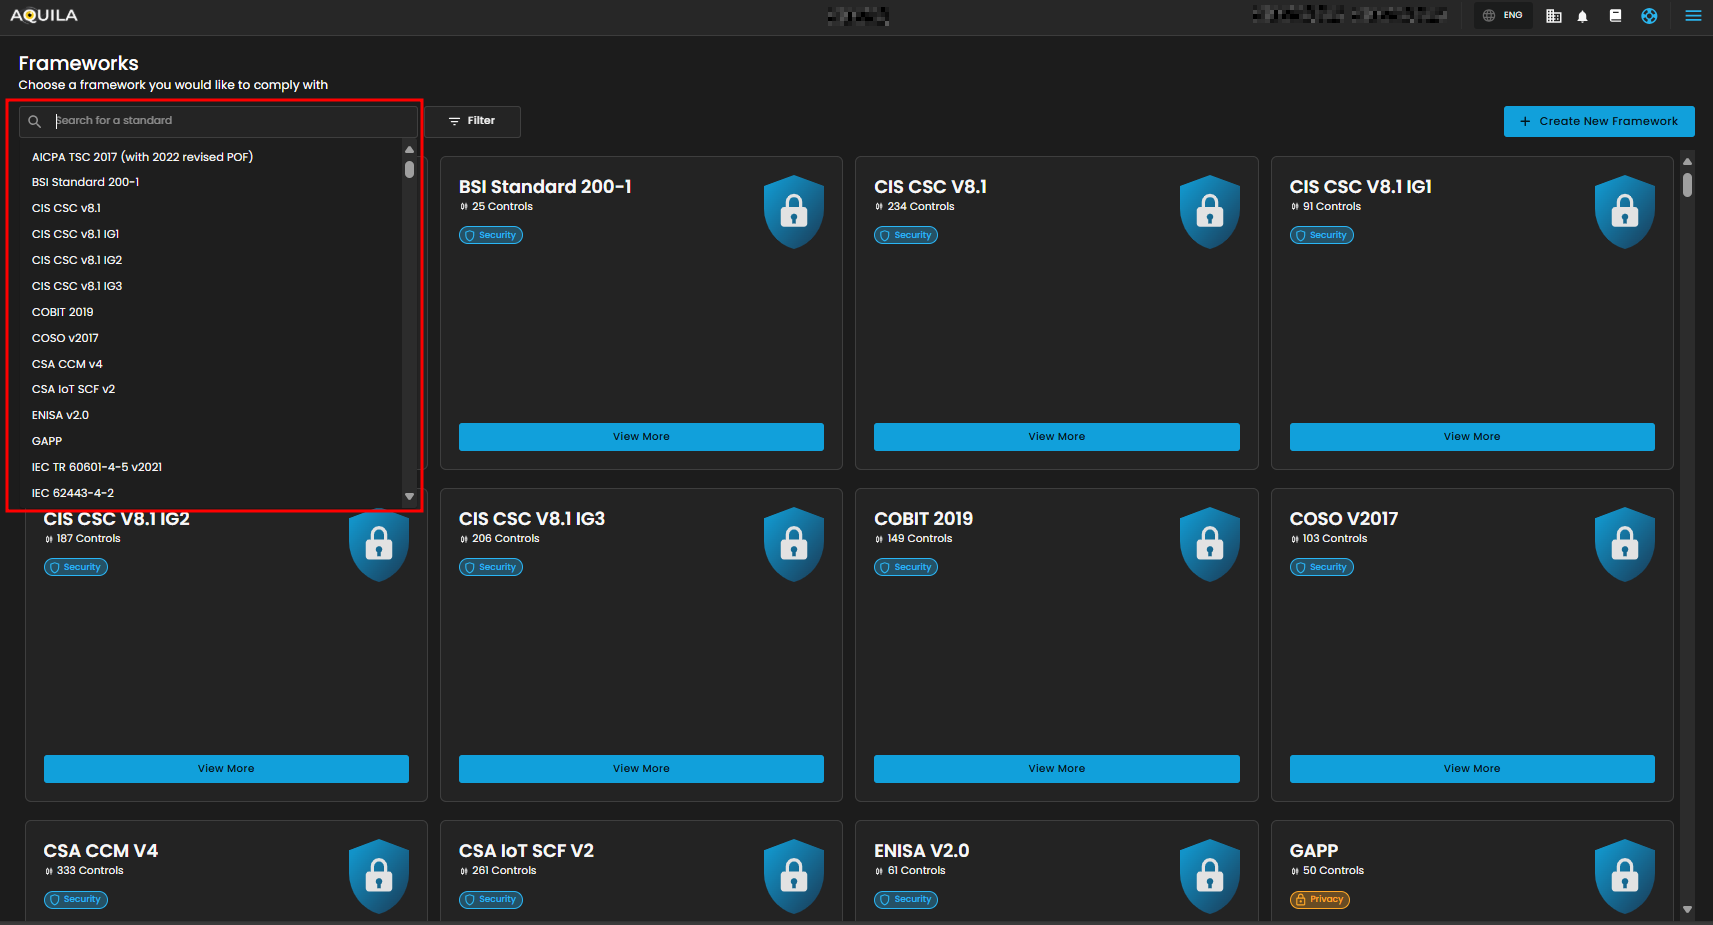Screen dimensions: 1713x925
Task: Click the Privacy tag on GAPP card
Action: [1319, 899]
